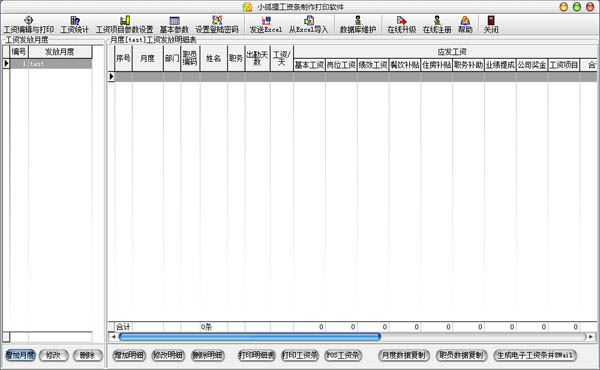The image size is (600, 370).
Task: Click the 打印工资条 button
Action: click(300, 355)
